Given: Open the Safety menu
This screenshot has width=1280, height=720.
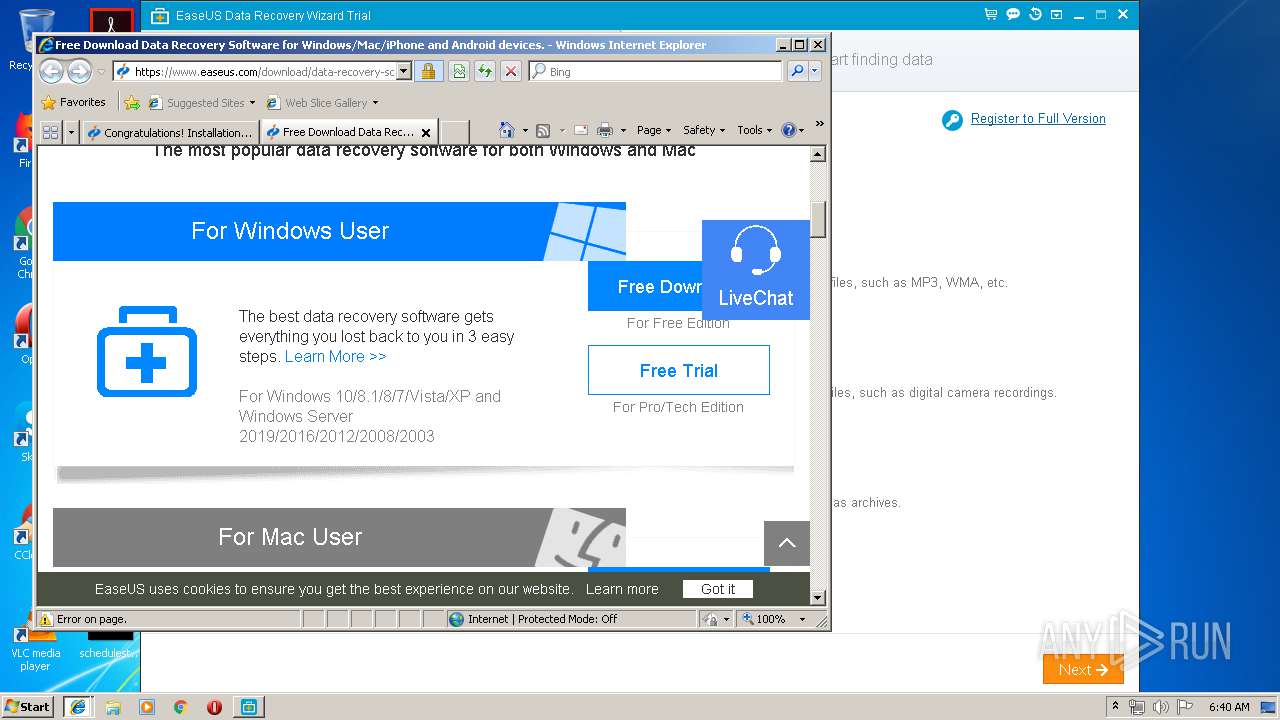Looking at the screenshot, I should click(704, 130).
